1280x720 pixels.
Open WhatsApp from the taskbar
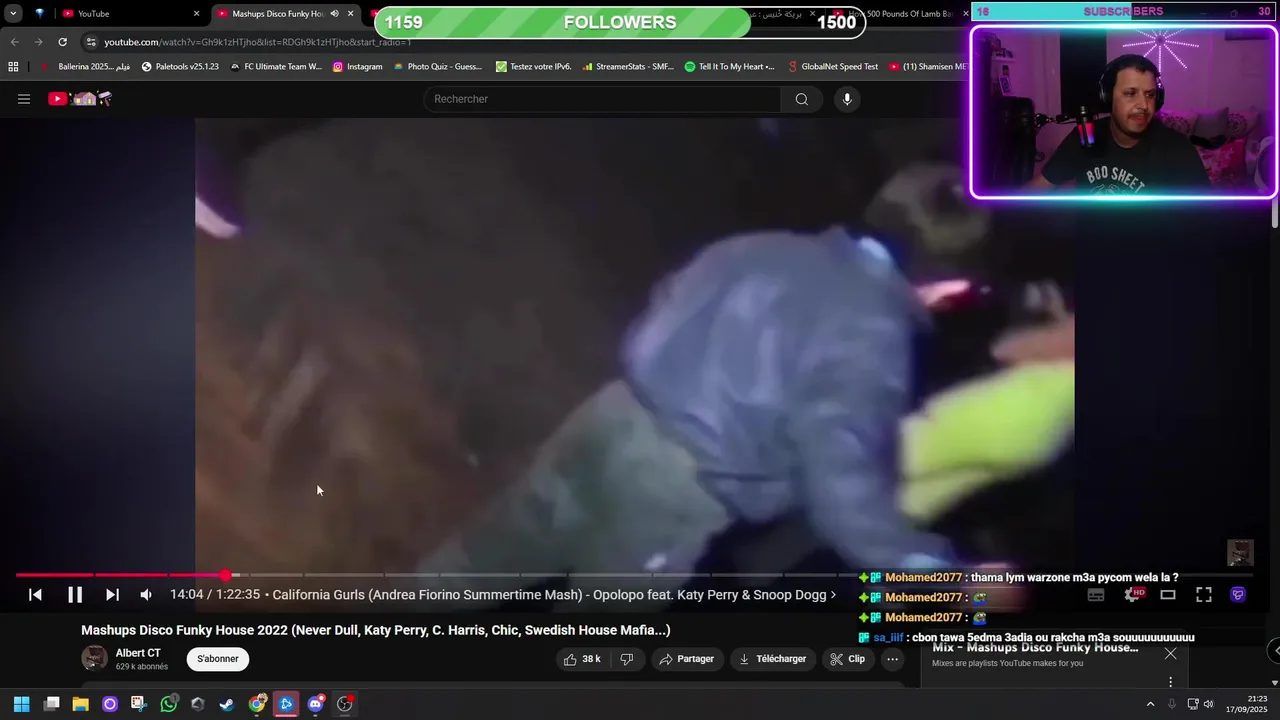[168, 704]
